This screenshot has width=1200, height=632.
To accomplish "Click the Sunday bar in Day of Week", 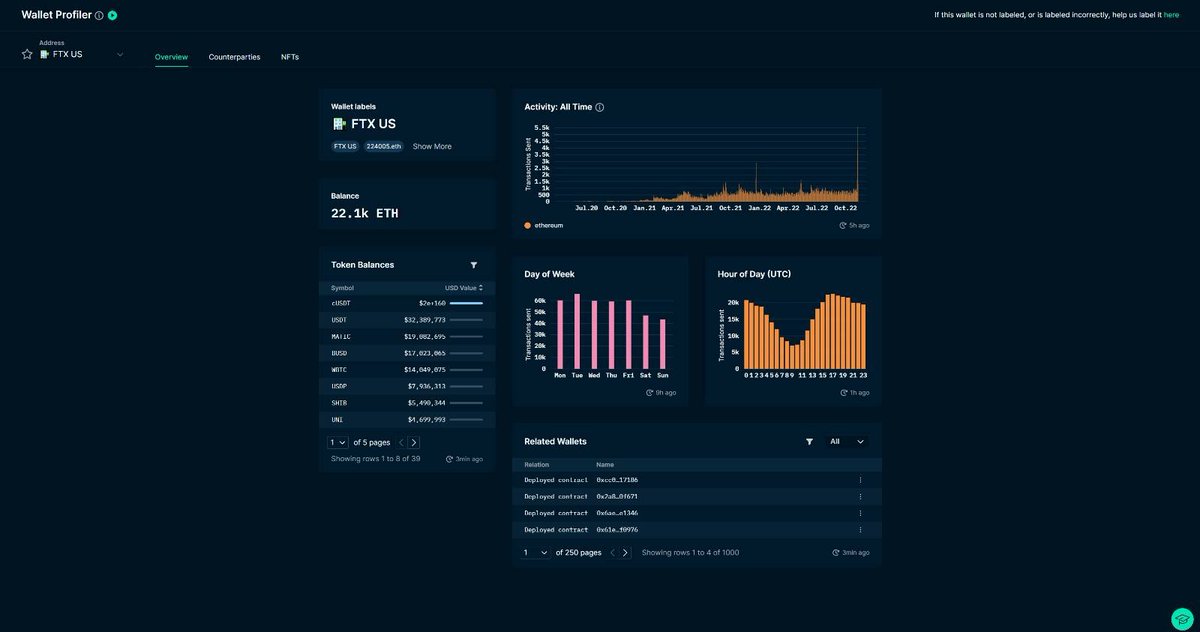I will (662, 345).
